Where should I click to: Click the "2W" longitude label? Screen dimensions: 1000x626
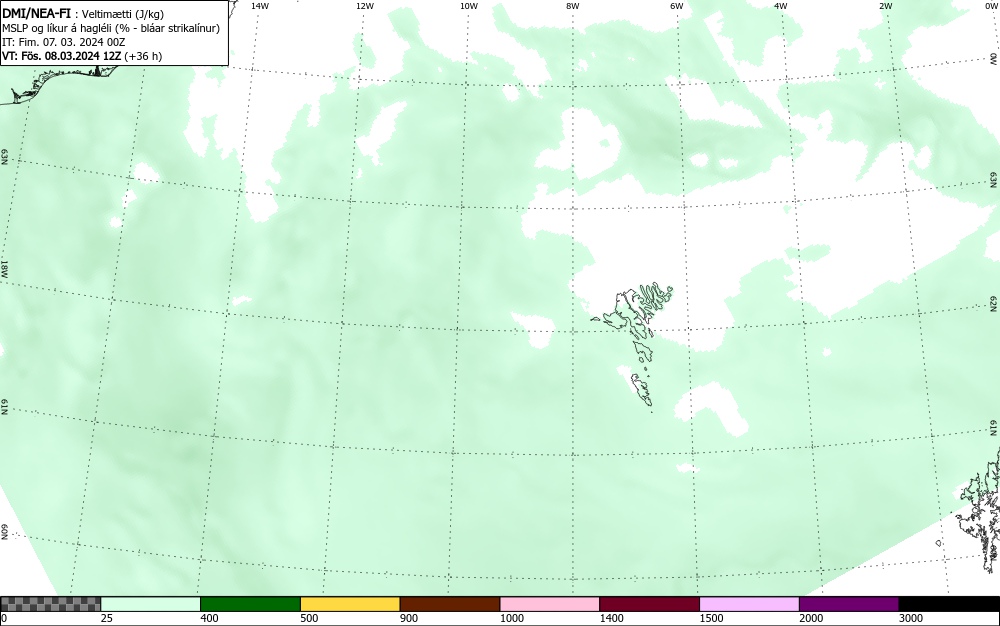pyautogui.click(x=885, y=6)
